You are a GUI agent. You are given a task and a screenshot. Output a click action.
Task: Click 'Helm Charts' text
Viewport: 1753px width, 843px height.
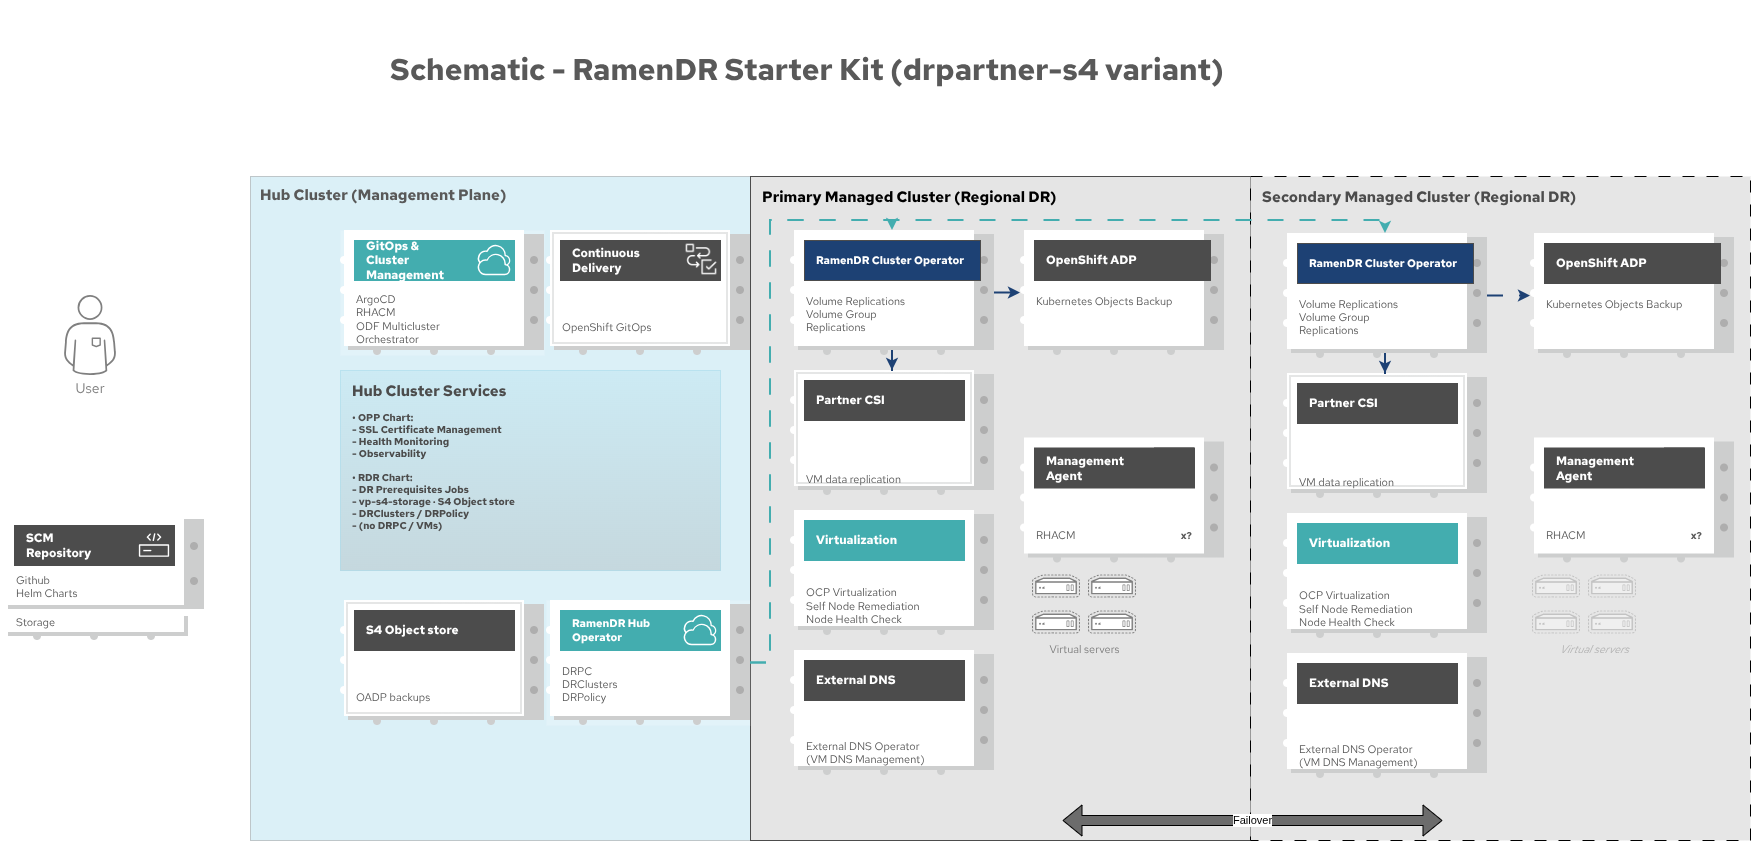pos(46,593)
